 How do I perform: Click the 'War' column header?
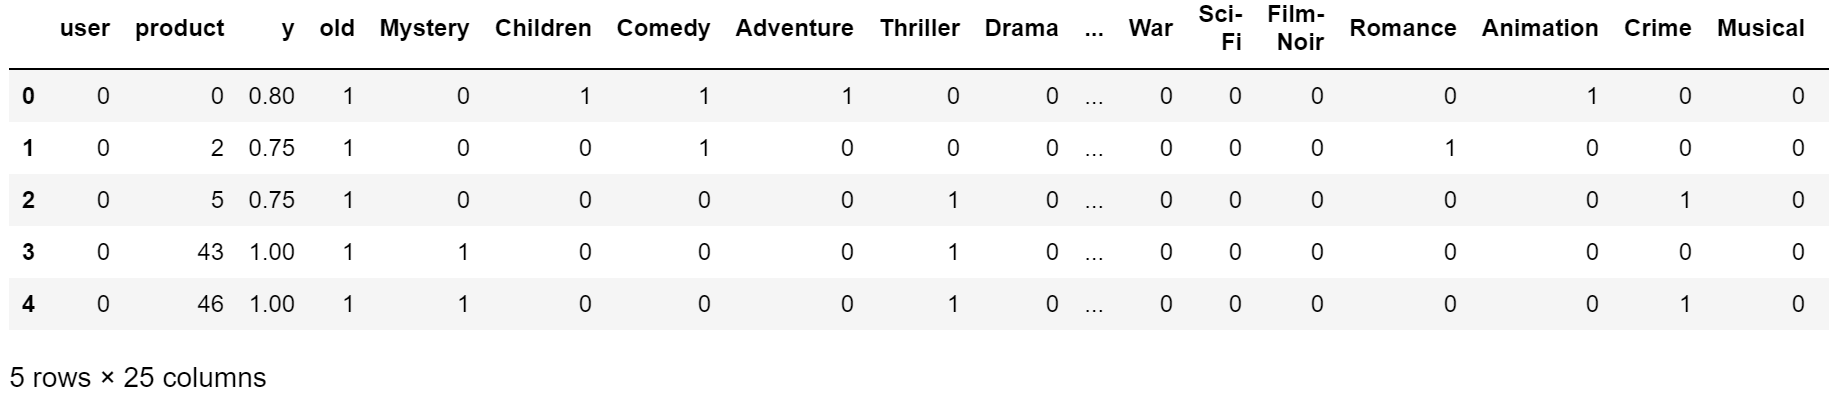pyautogui.click(x=1150, y=28)
